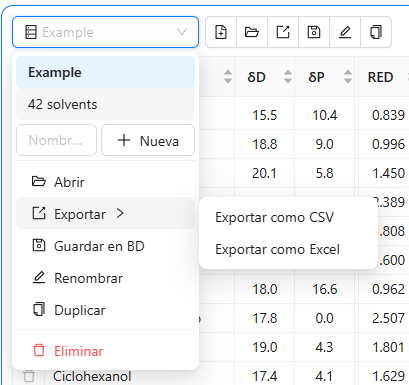
Task: Click the δD value 18.8
Action: [x=265, y=144]
